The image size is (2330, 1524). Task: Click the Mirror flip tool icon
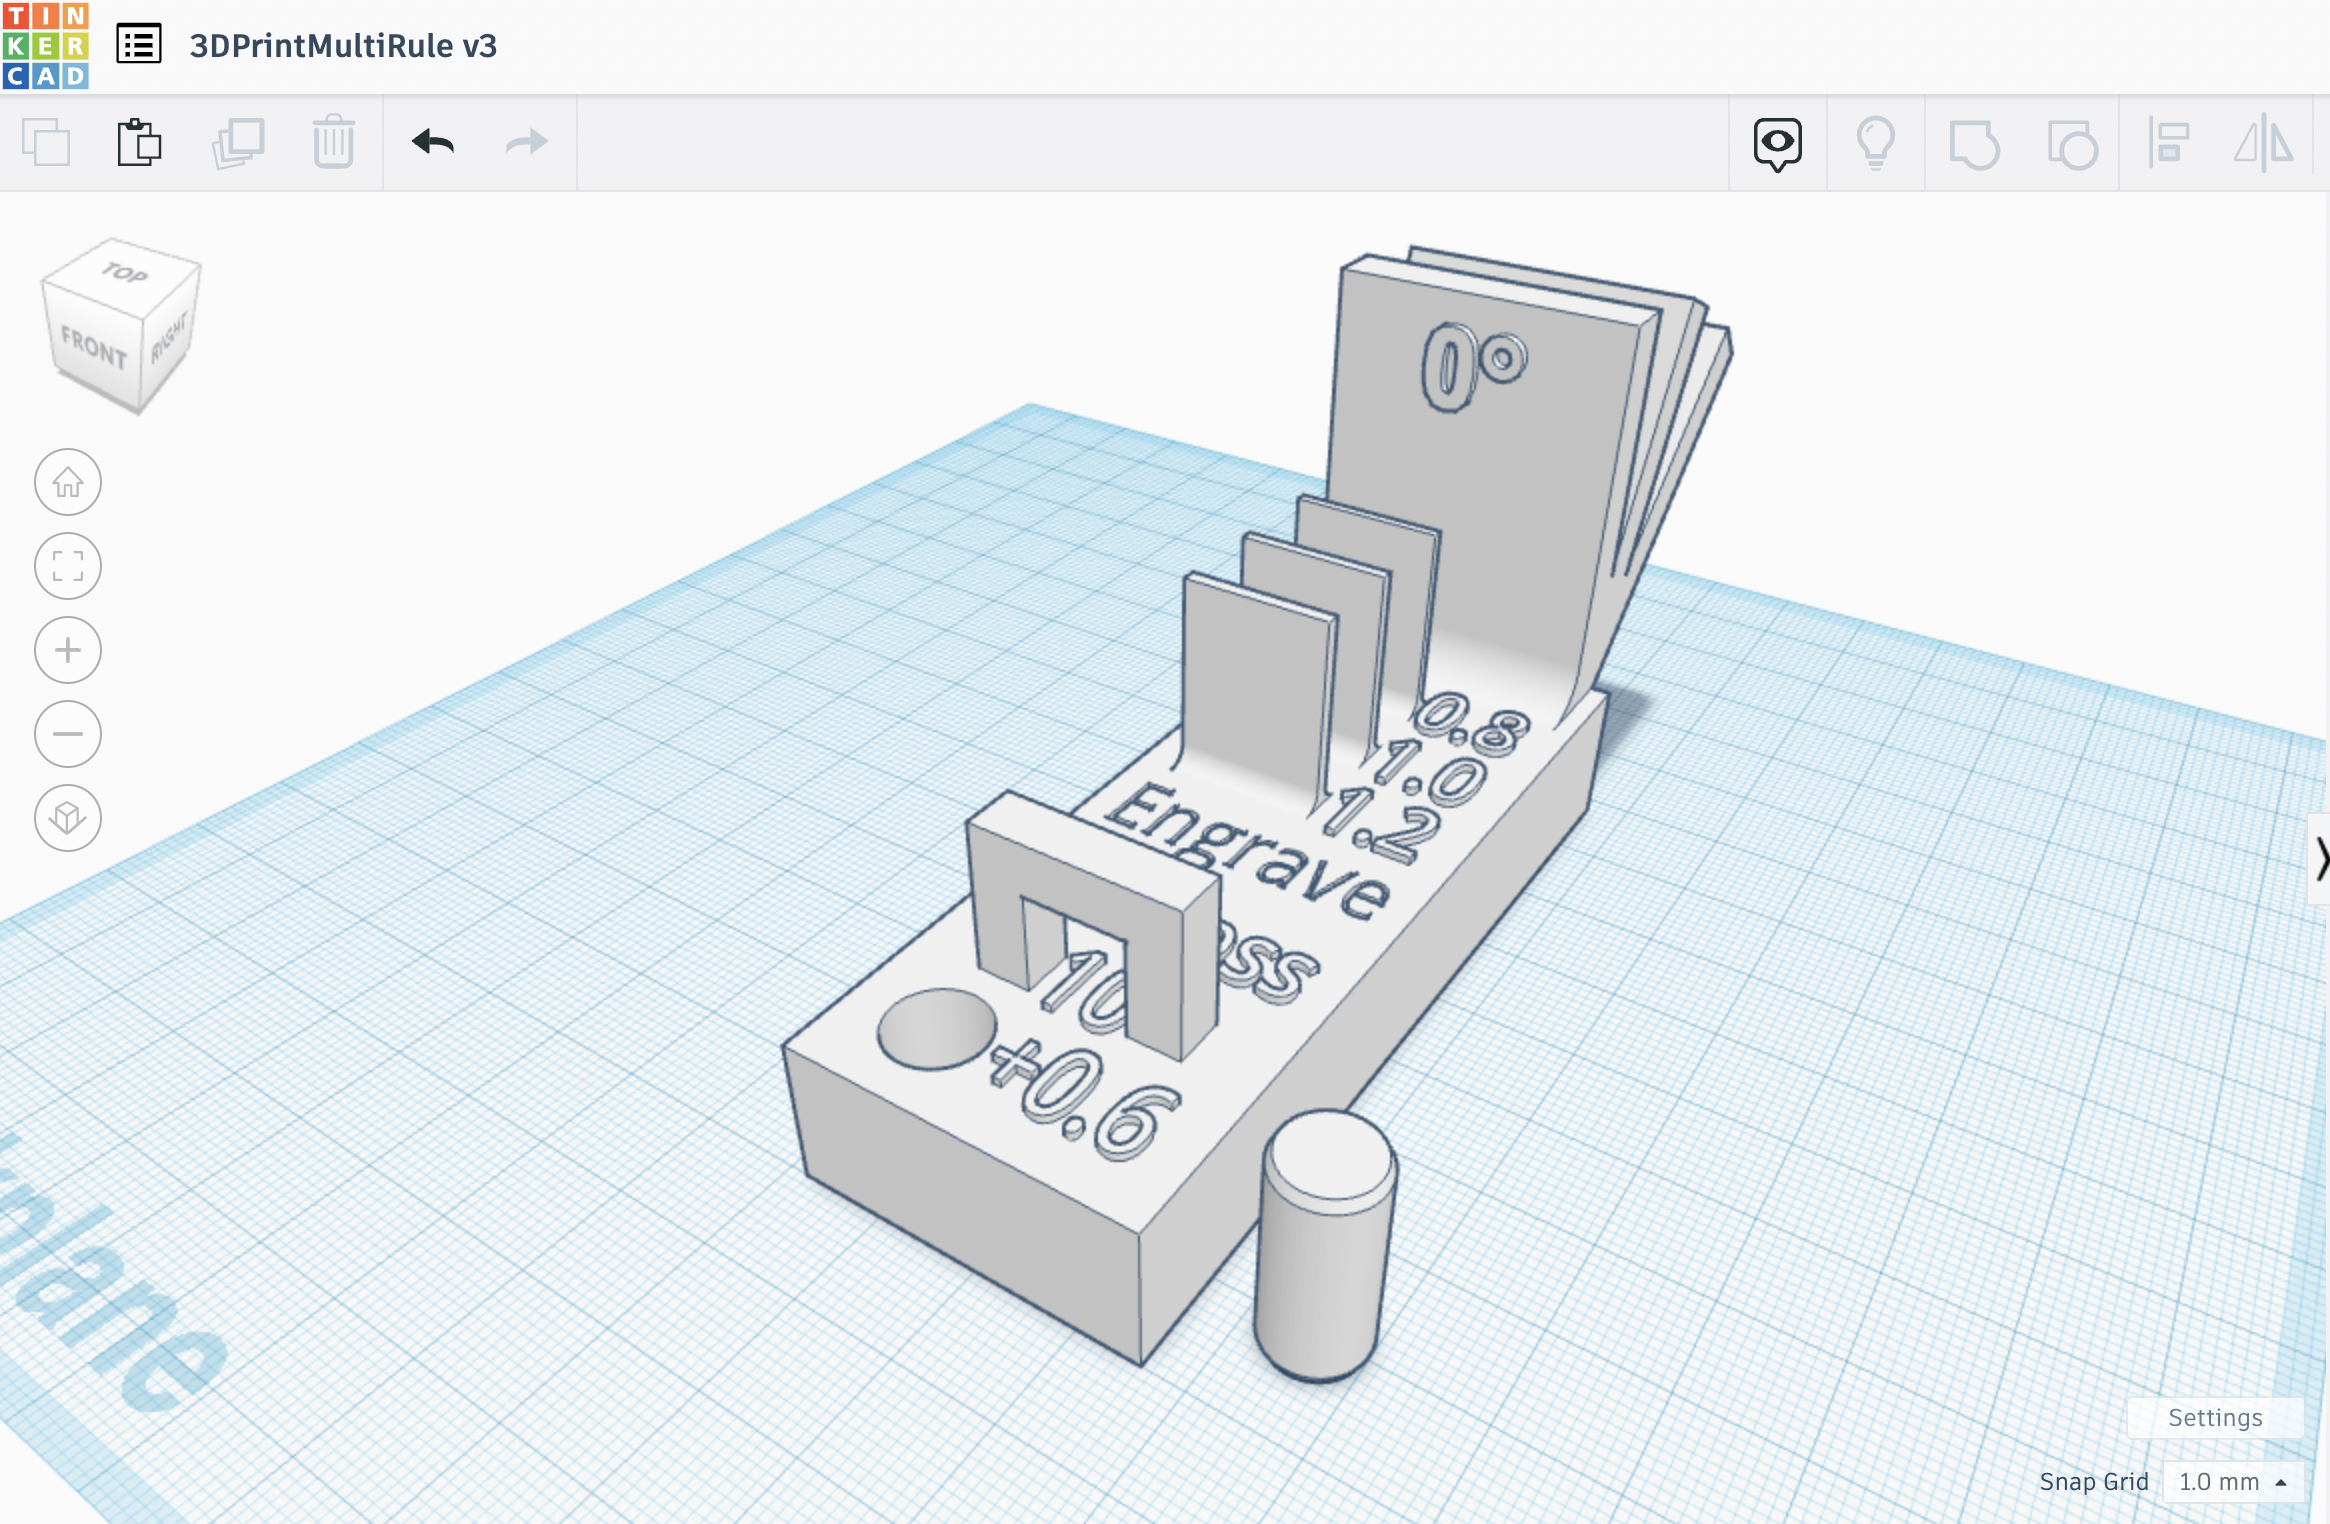2264,142
